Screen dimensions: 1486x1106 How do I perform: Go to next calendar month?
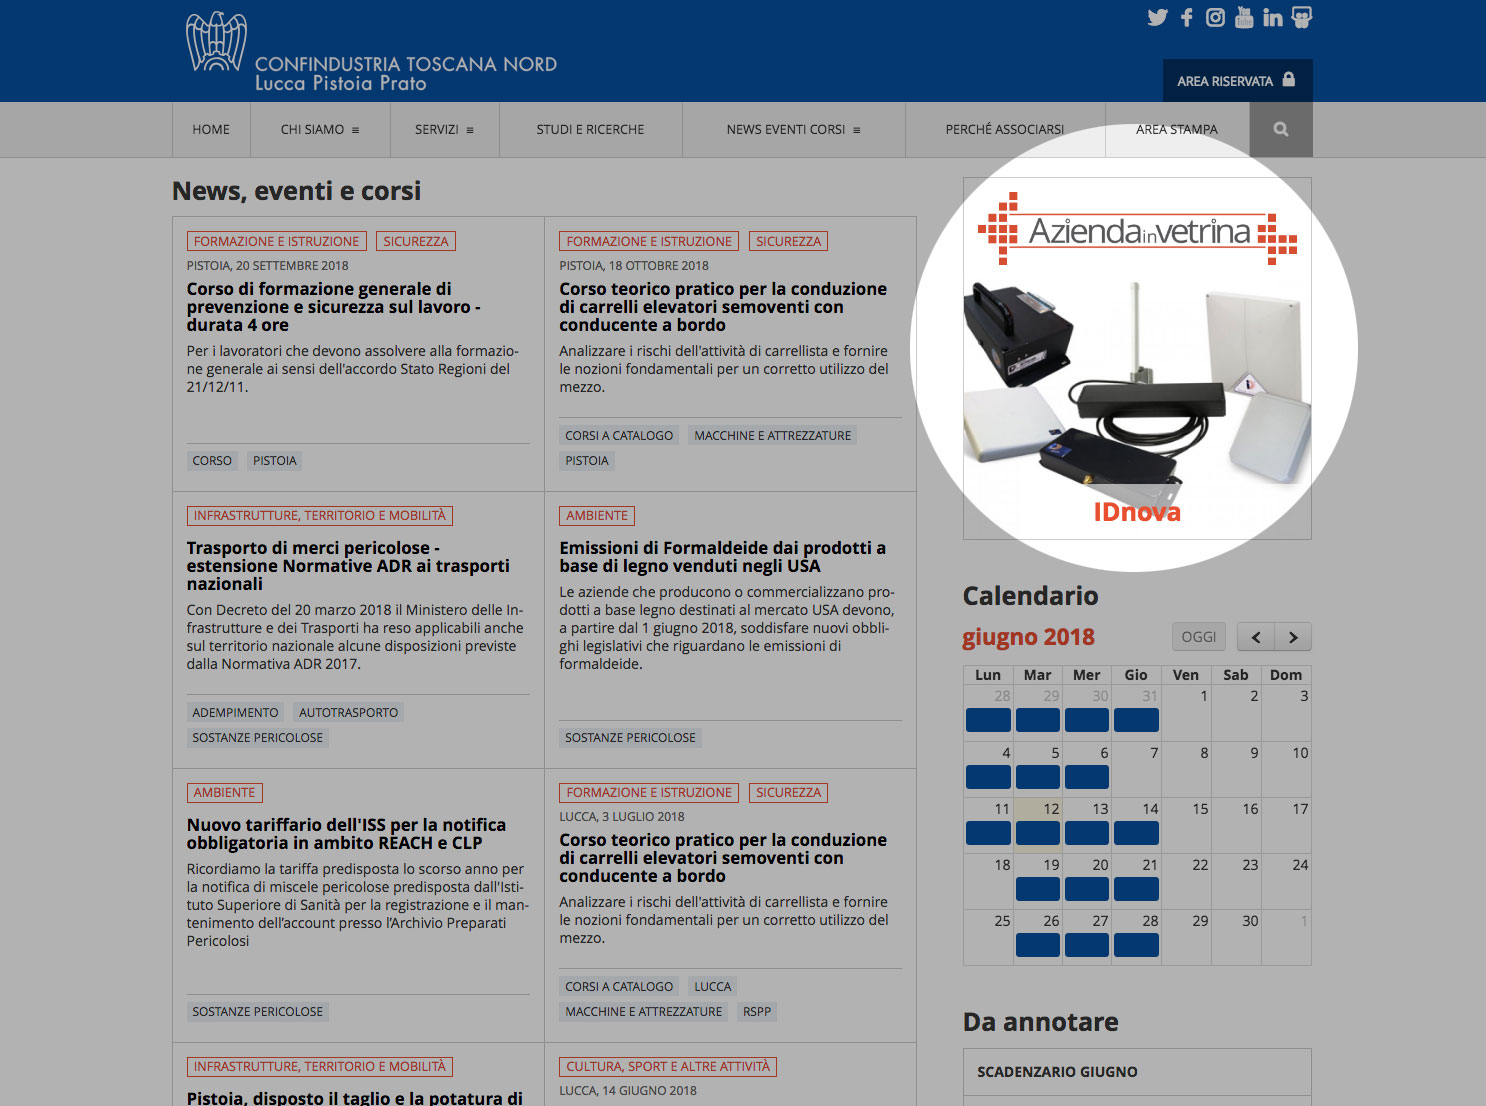point(1292,637)
